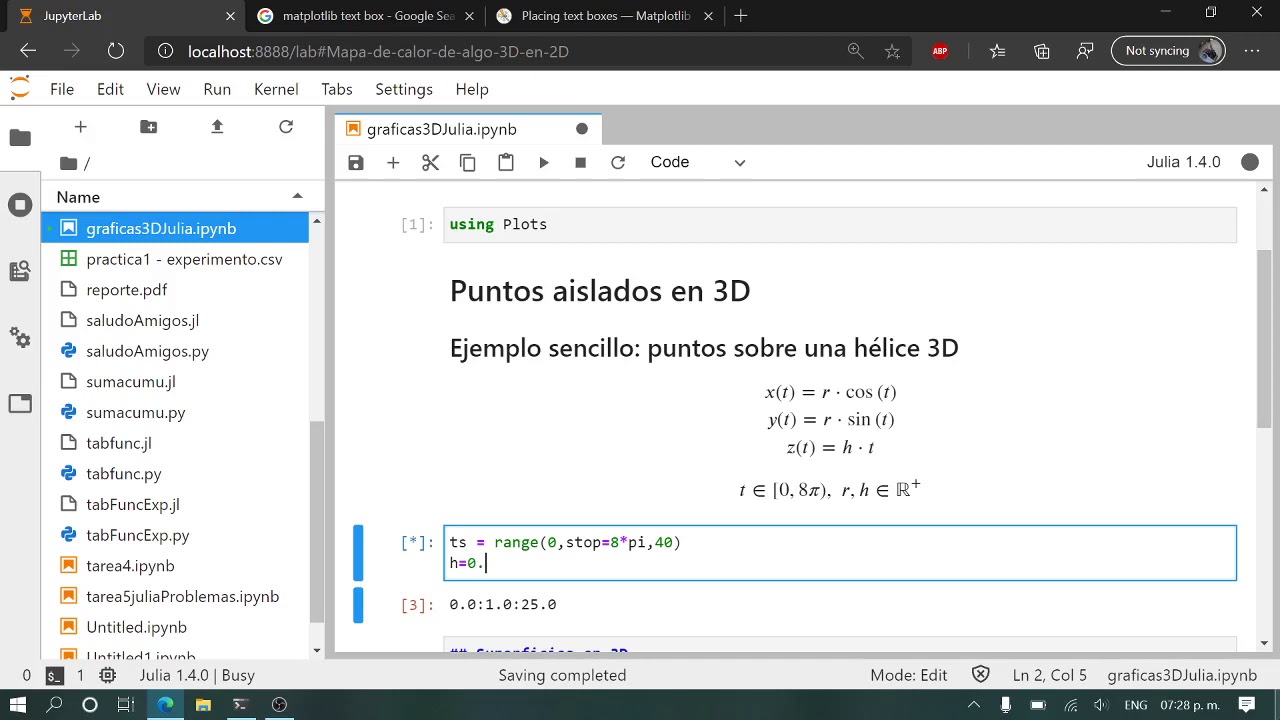Open the Open Tabs sidebar panel
This screenshot has height=720, width=1280.
point(20,404)
